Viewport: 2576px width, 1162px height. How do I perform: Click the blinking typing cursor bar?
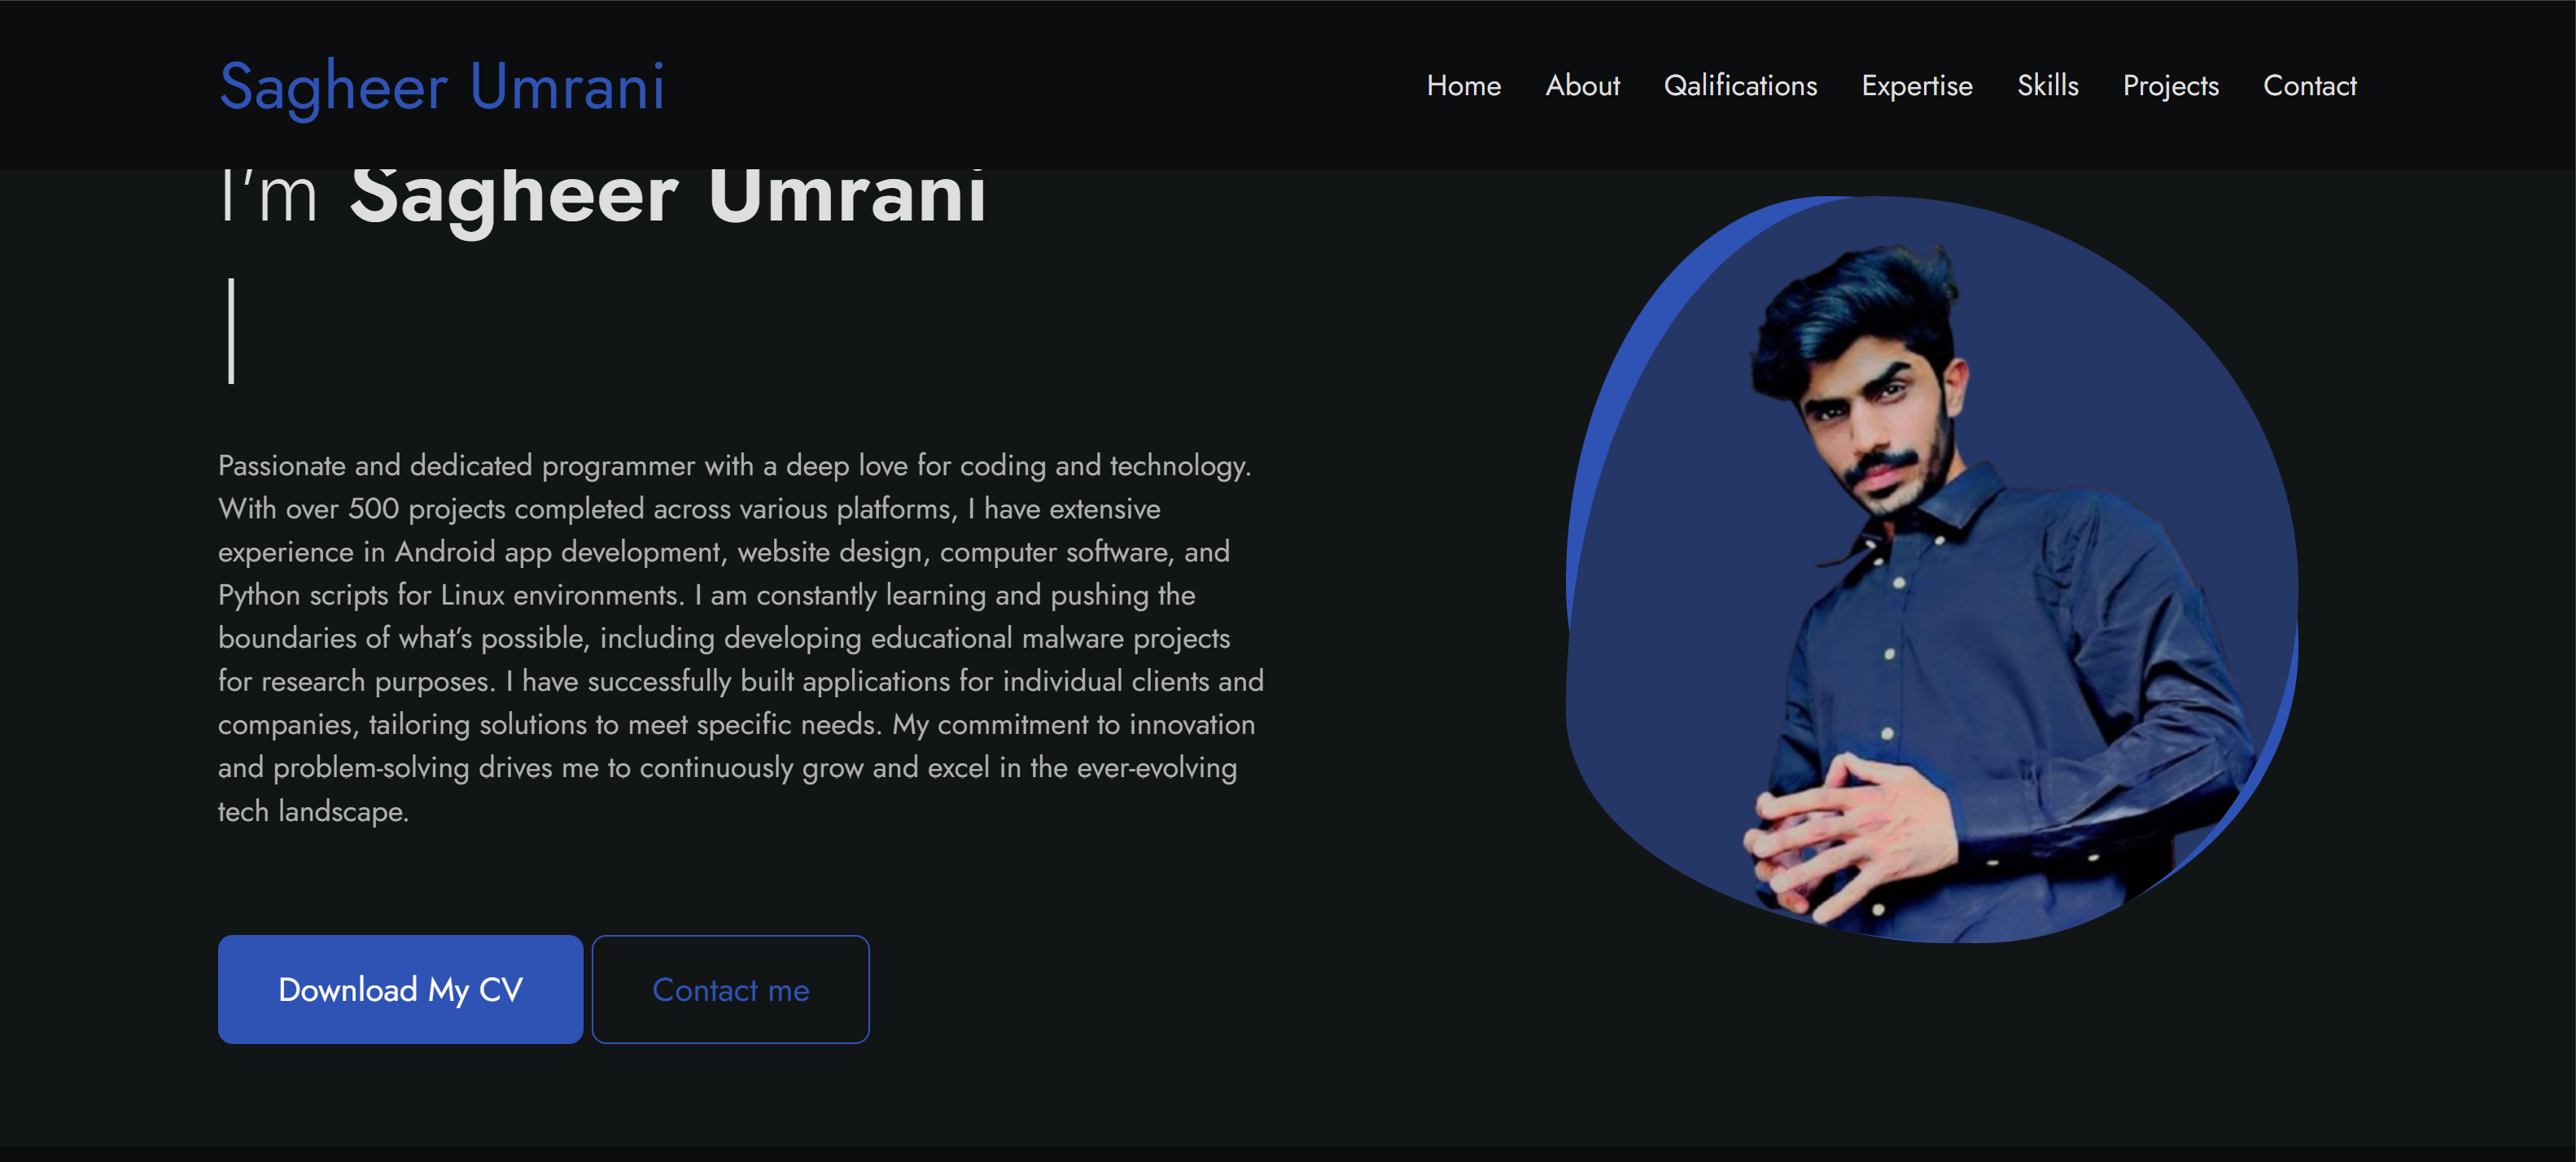[x=231, y=331]
